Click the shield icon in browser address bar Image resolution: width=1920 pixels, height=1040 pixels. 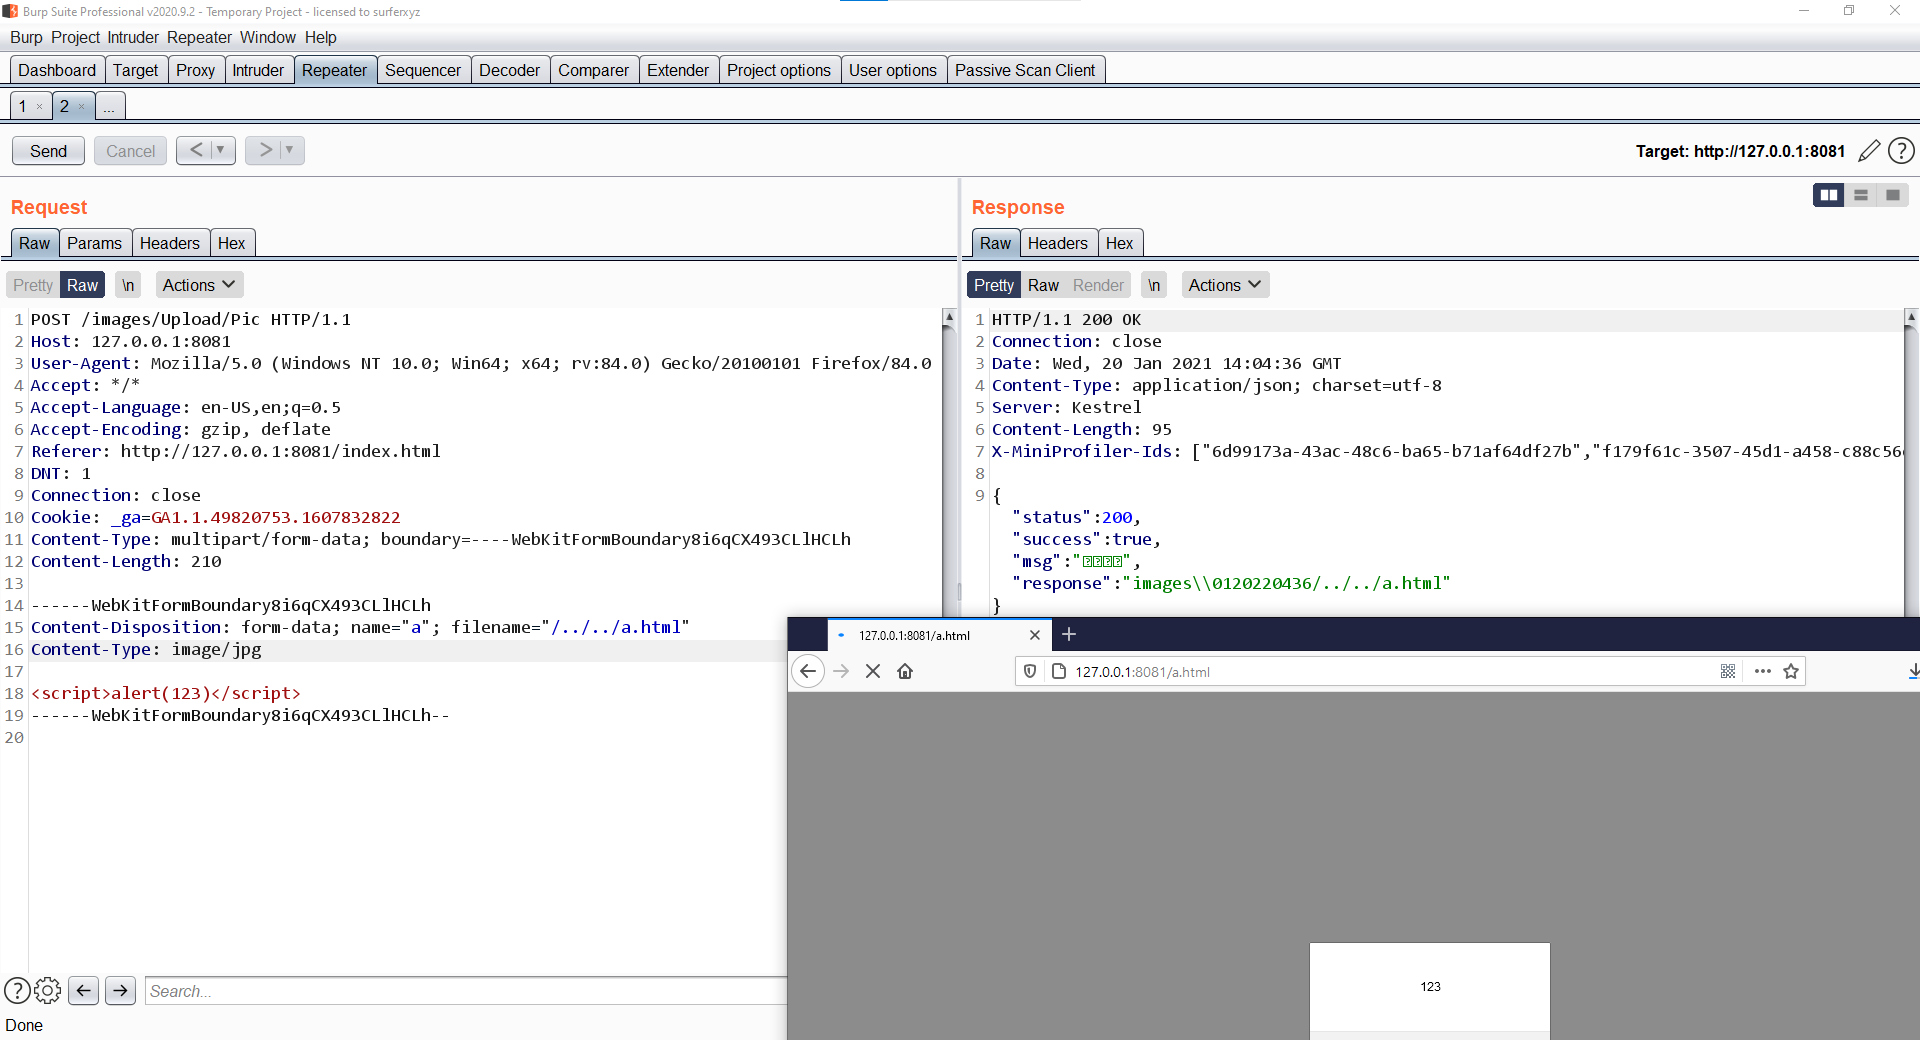(x=1030, y=671)
